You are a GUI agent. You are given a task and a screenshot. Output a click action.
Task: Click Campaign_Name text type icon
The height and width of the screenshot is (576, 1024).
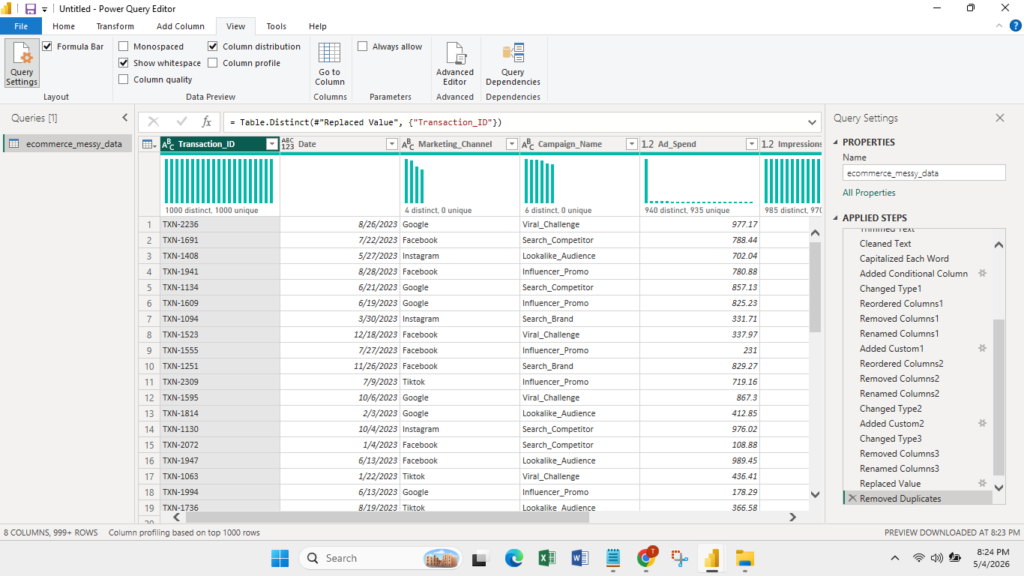[x=528, y=144]
